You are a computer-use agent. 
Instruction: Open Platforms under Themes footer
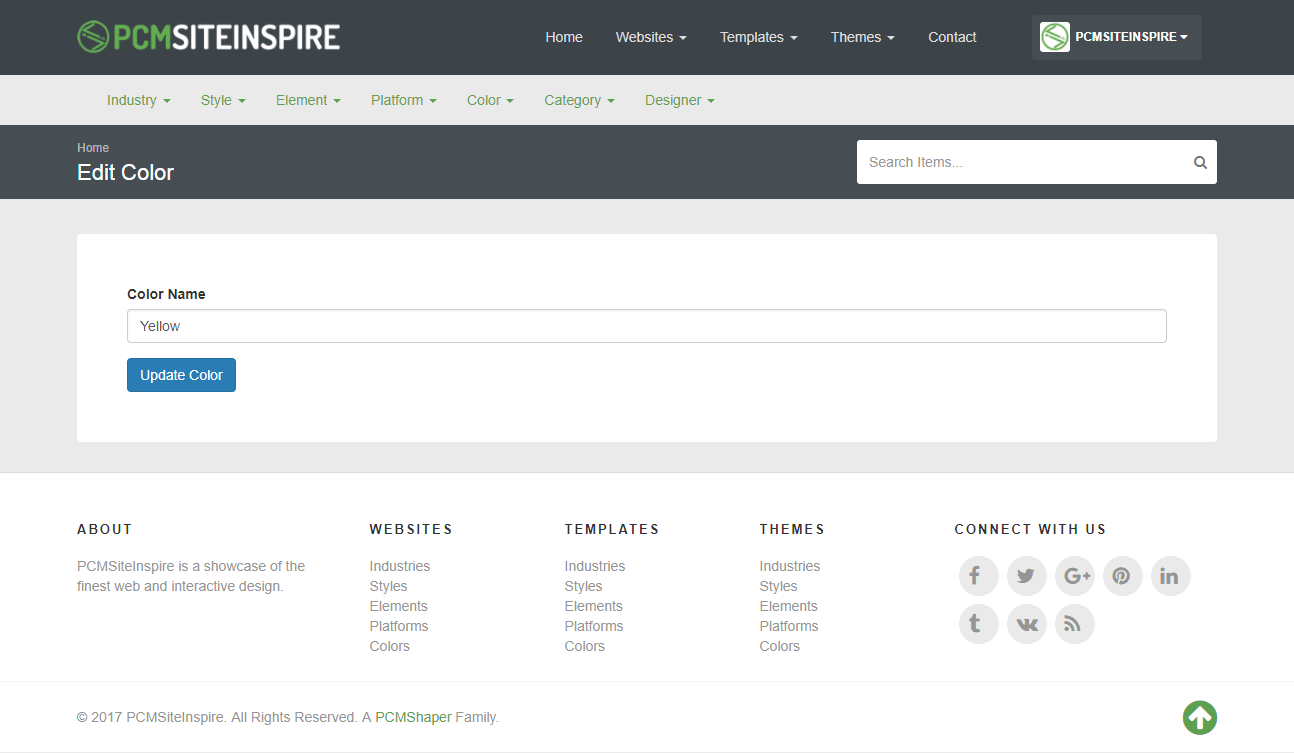tap(788, 626)
